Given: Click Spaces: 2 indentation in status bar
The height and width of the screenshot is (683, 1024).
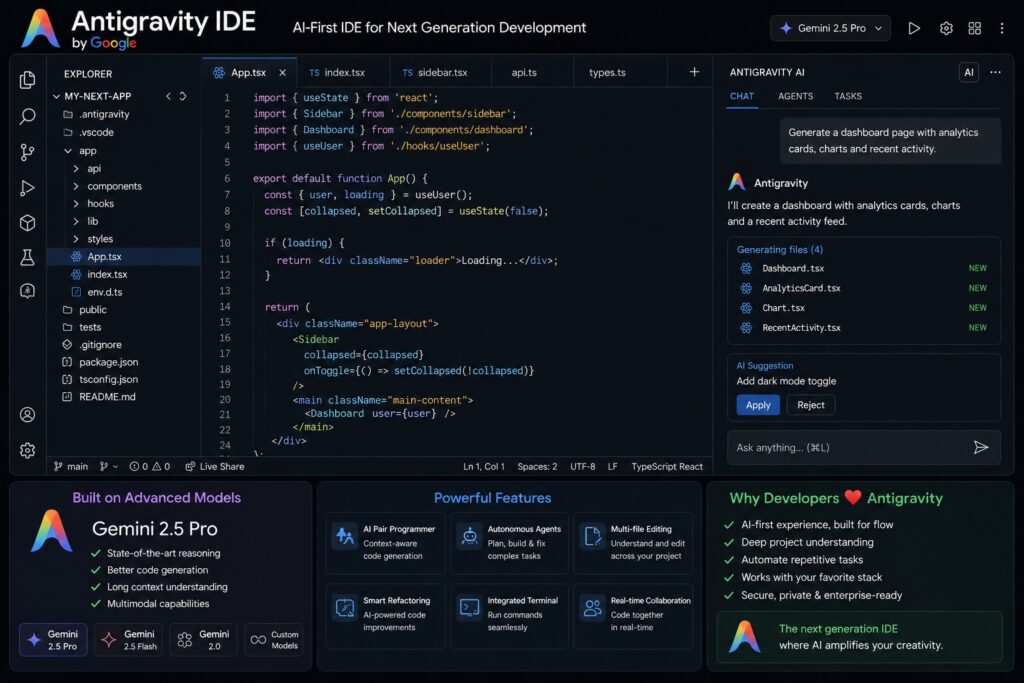Looking at the screenshot, I should [537, 466].
